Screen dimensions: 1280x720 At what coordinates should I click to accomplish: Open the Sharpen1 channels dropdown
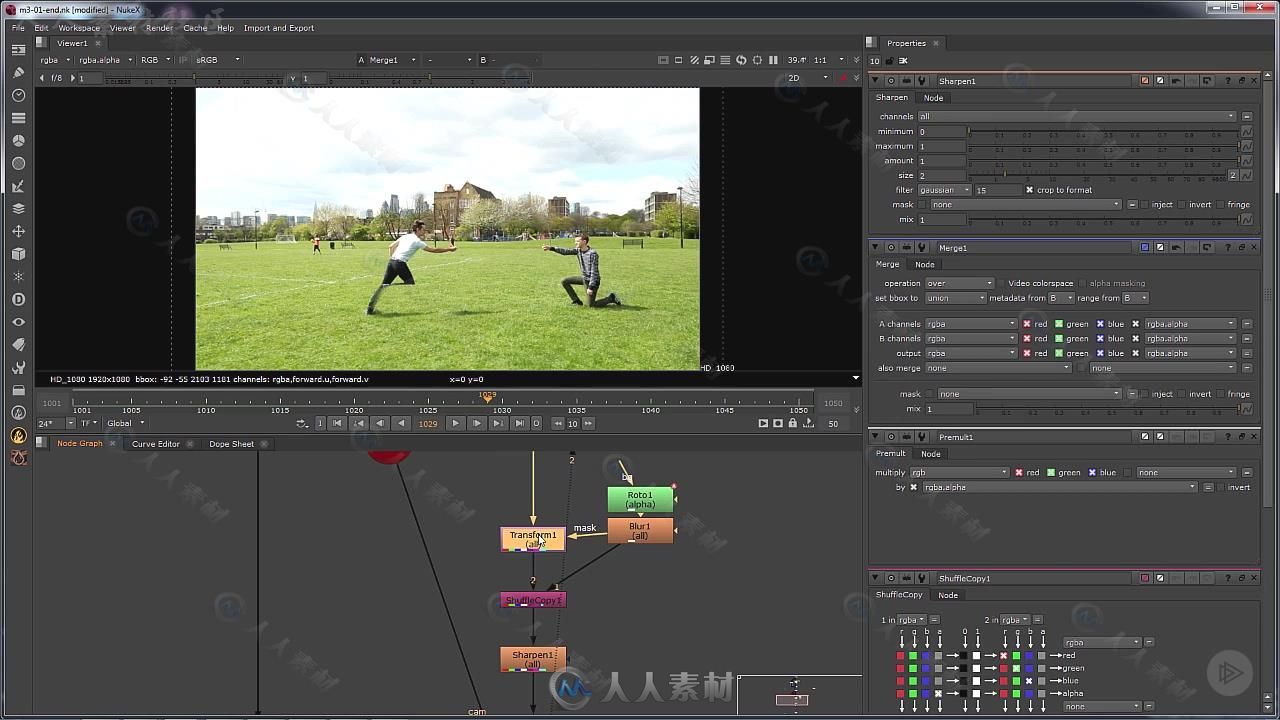(1076, 116)
